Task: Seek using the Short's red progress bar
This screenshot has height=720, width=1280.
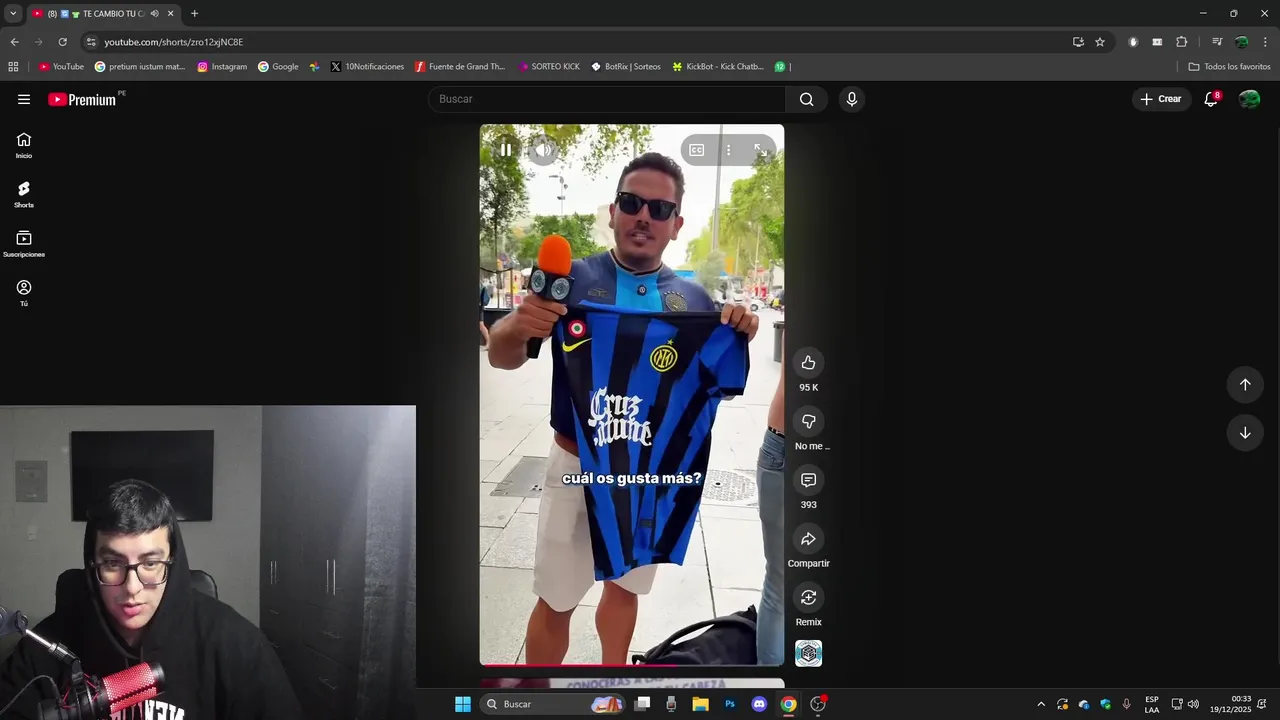Action: [632, 665]
